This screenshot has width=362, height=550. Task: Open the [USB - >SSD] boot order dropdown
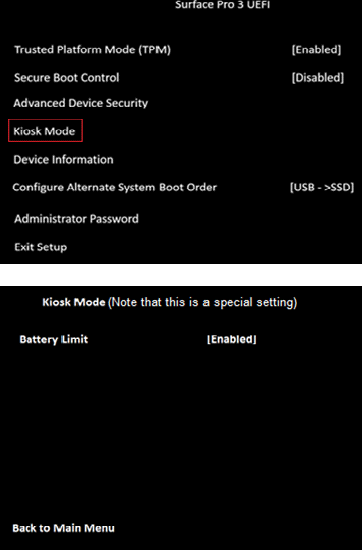pos(322,187)
